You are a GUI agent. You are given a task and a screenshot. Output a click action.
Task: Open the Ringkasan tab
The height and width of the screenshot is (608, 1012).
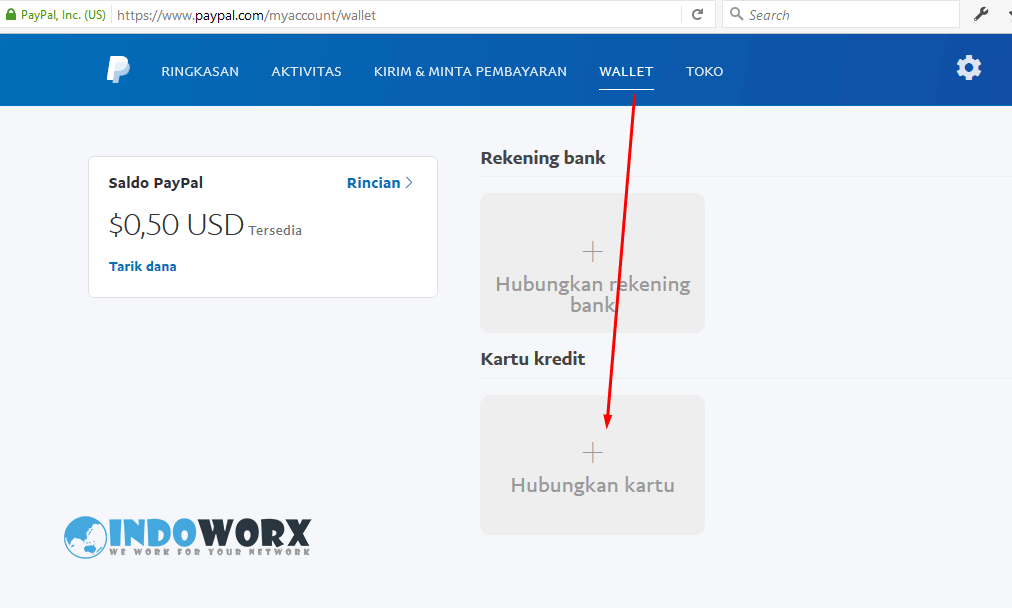click(200, 72)
